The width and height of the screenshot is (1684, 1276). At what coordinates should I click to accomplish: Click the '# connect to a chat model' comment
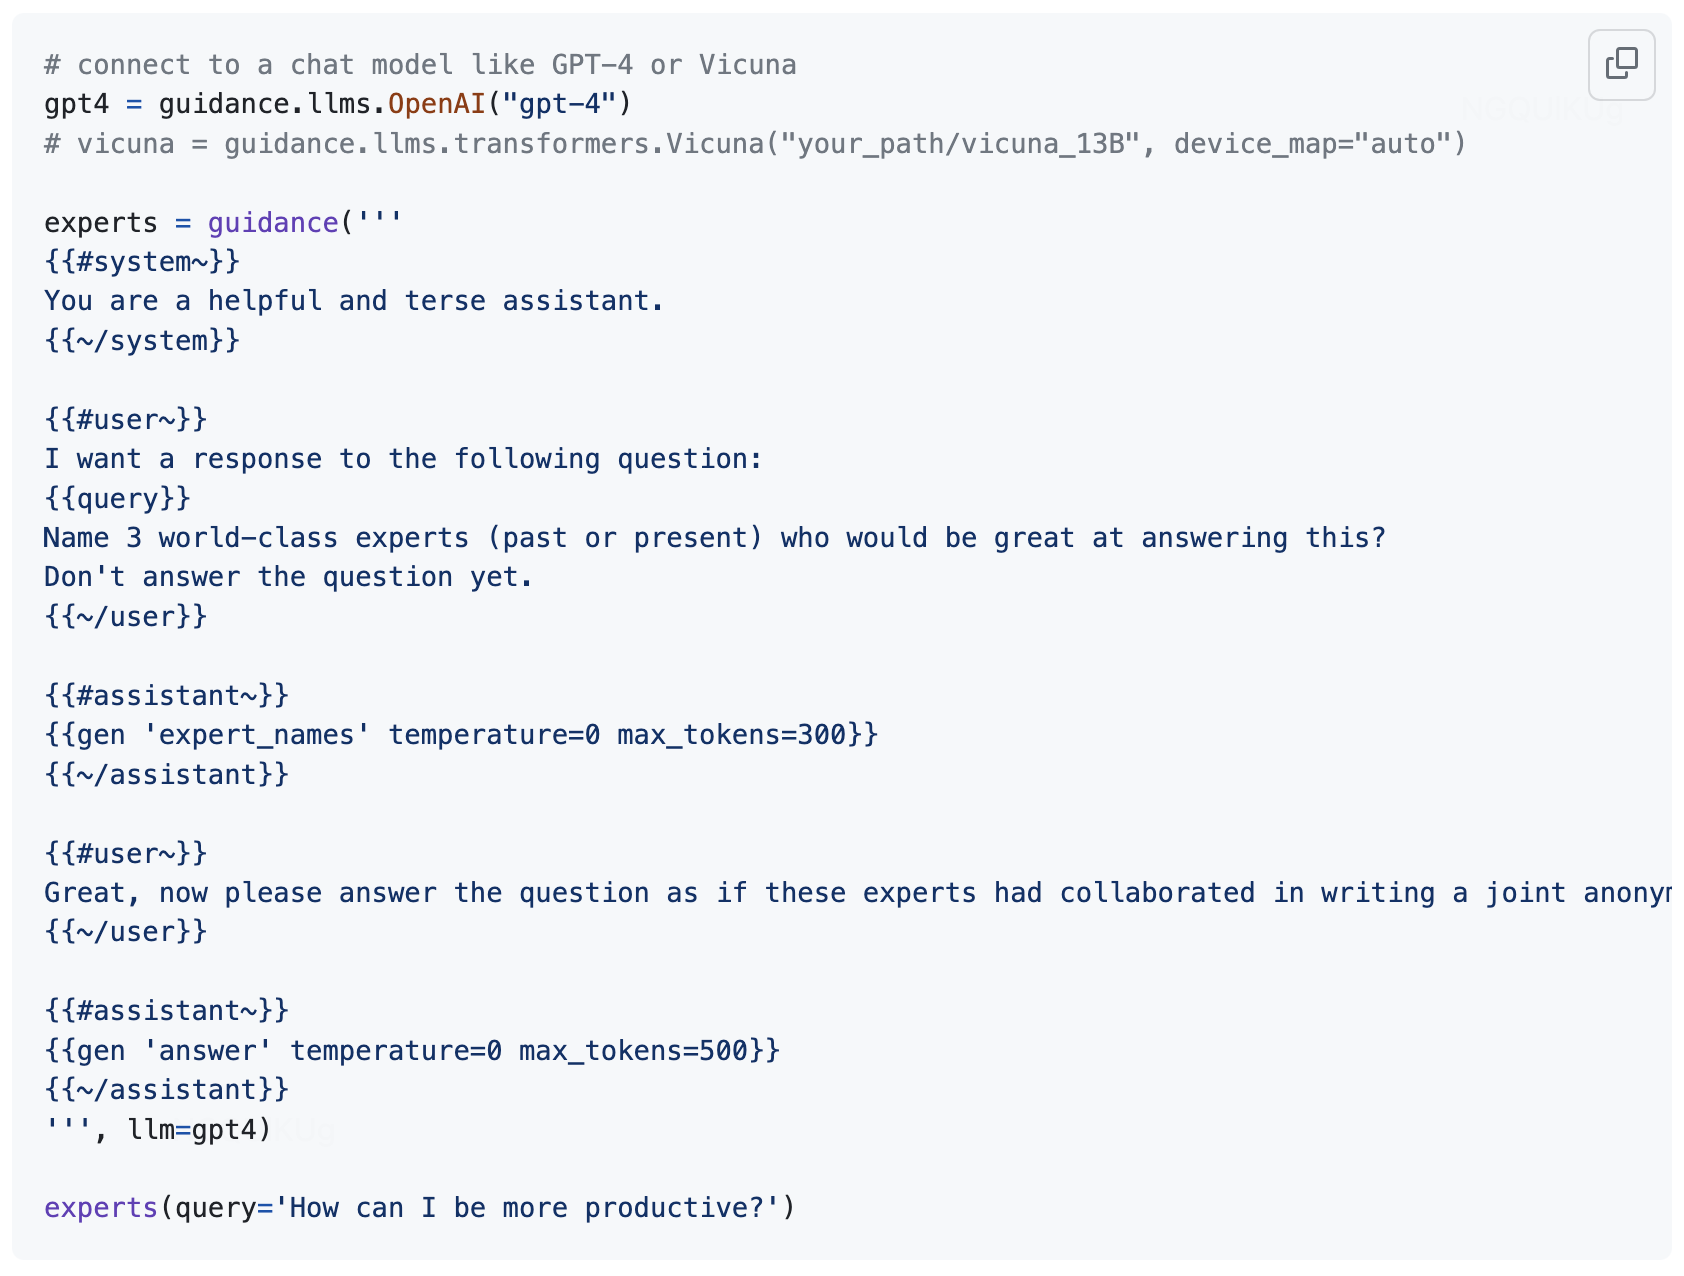tap(420, 65)
